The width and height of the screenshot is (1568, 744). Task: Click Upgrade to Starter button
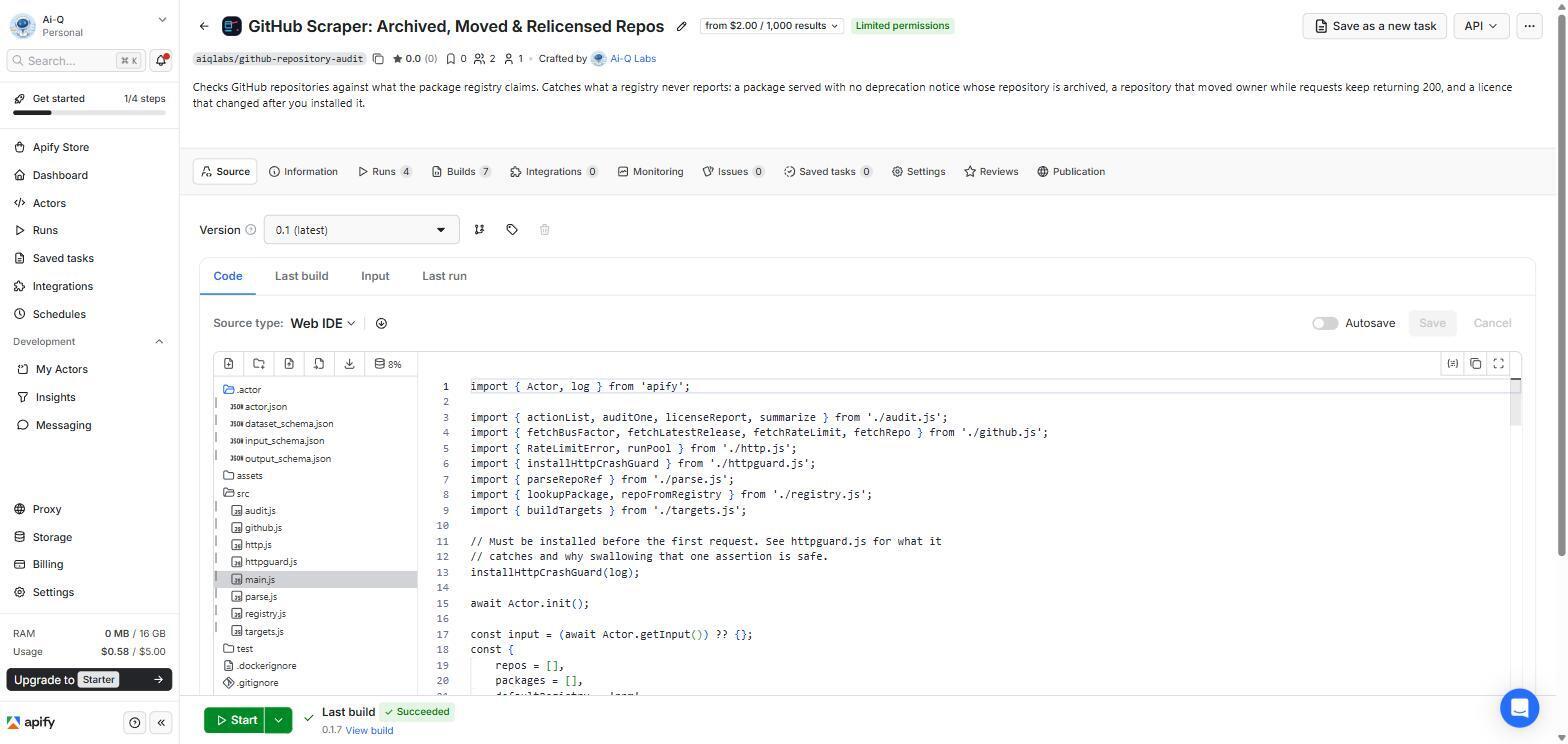pos(89,680)
